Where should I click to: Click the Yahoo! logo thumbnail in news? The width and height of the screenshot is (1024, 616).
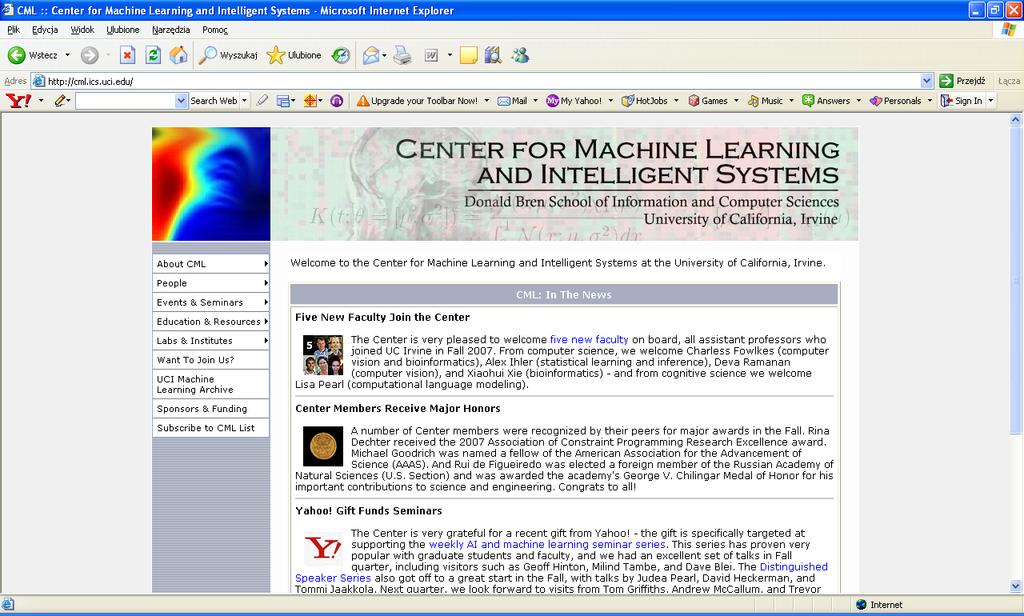(323, 547)
